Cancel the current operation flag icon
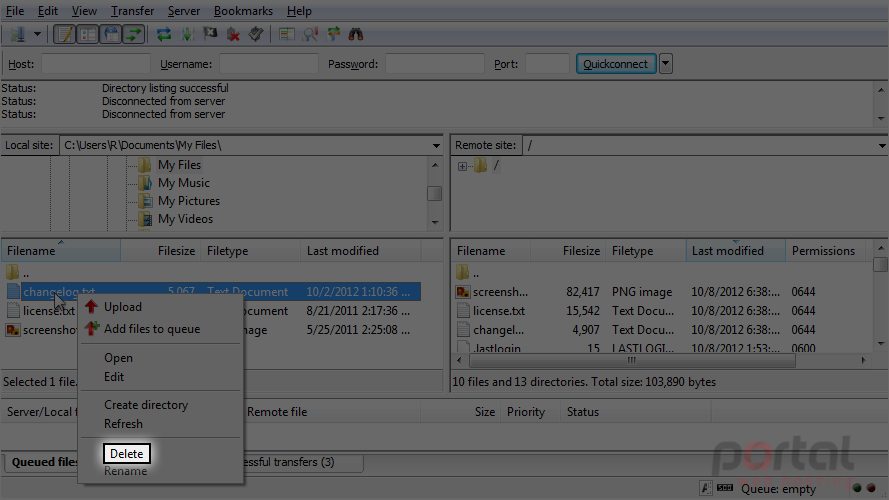Viewport: 889px width, 500px height. 210,35
